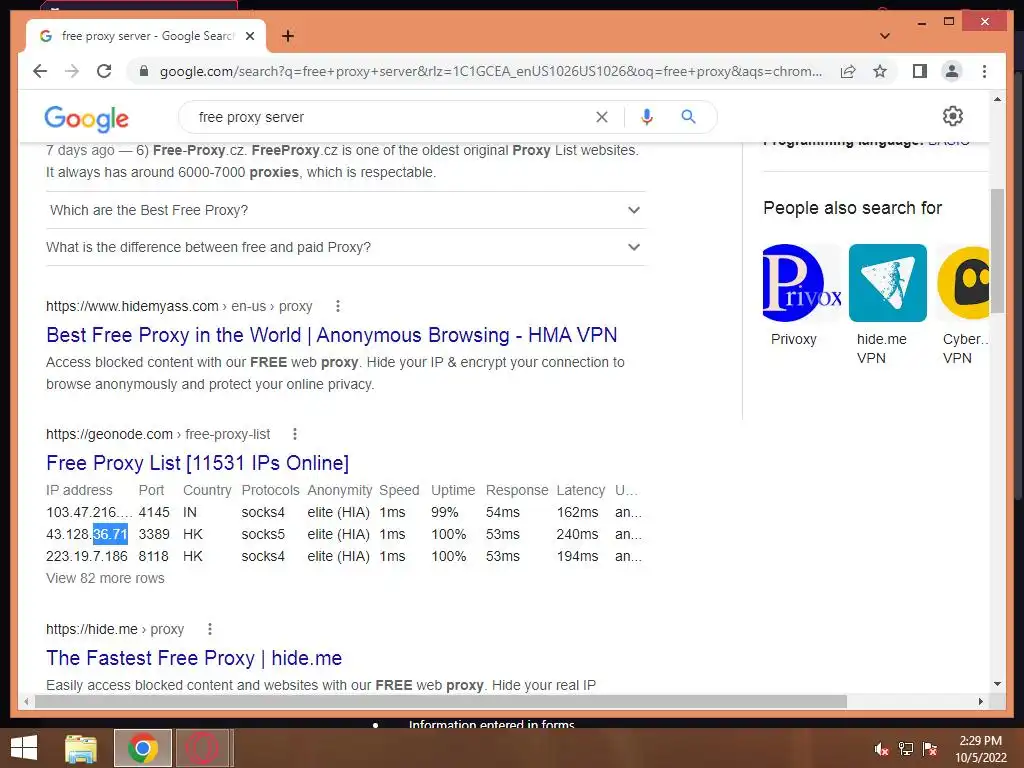Expand 'What is the difference between free and paid Proxy?'
Image resolution: width=1024 pixels, height=768 pixels.
(345, 248)
